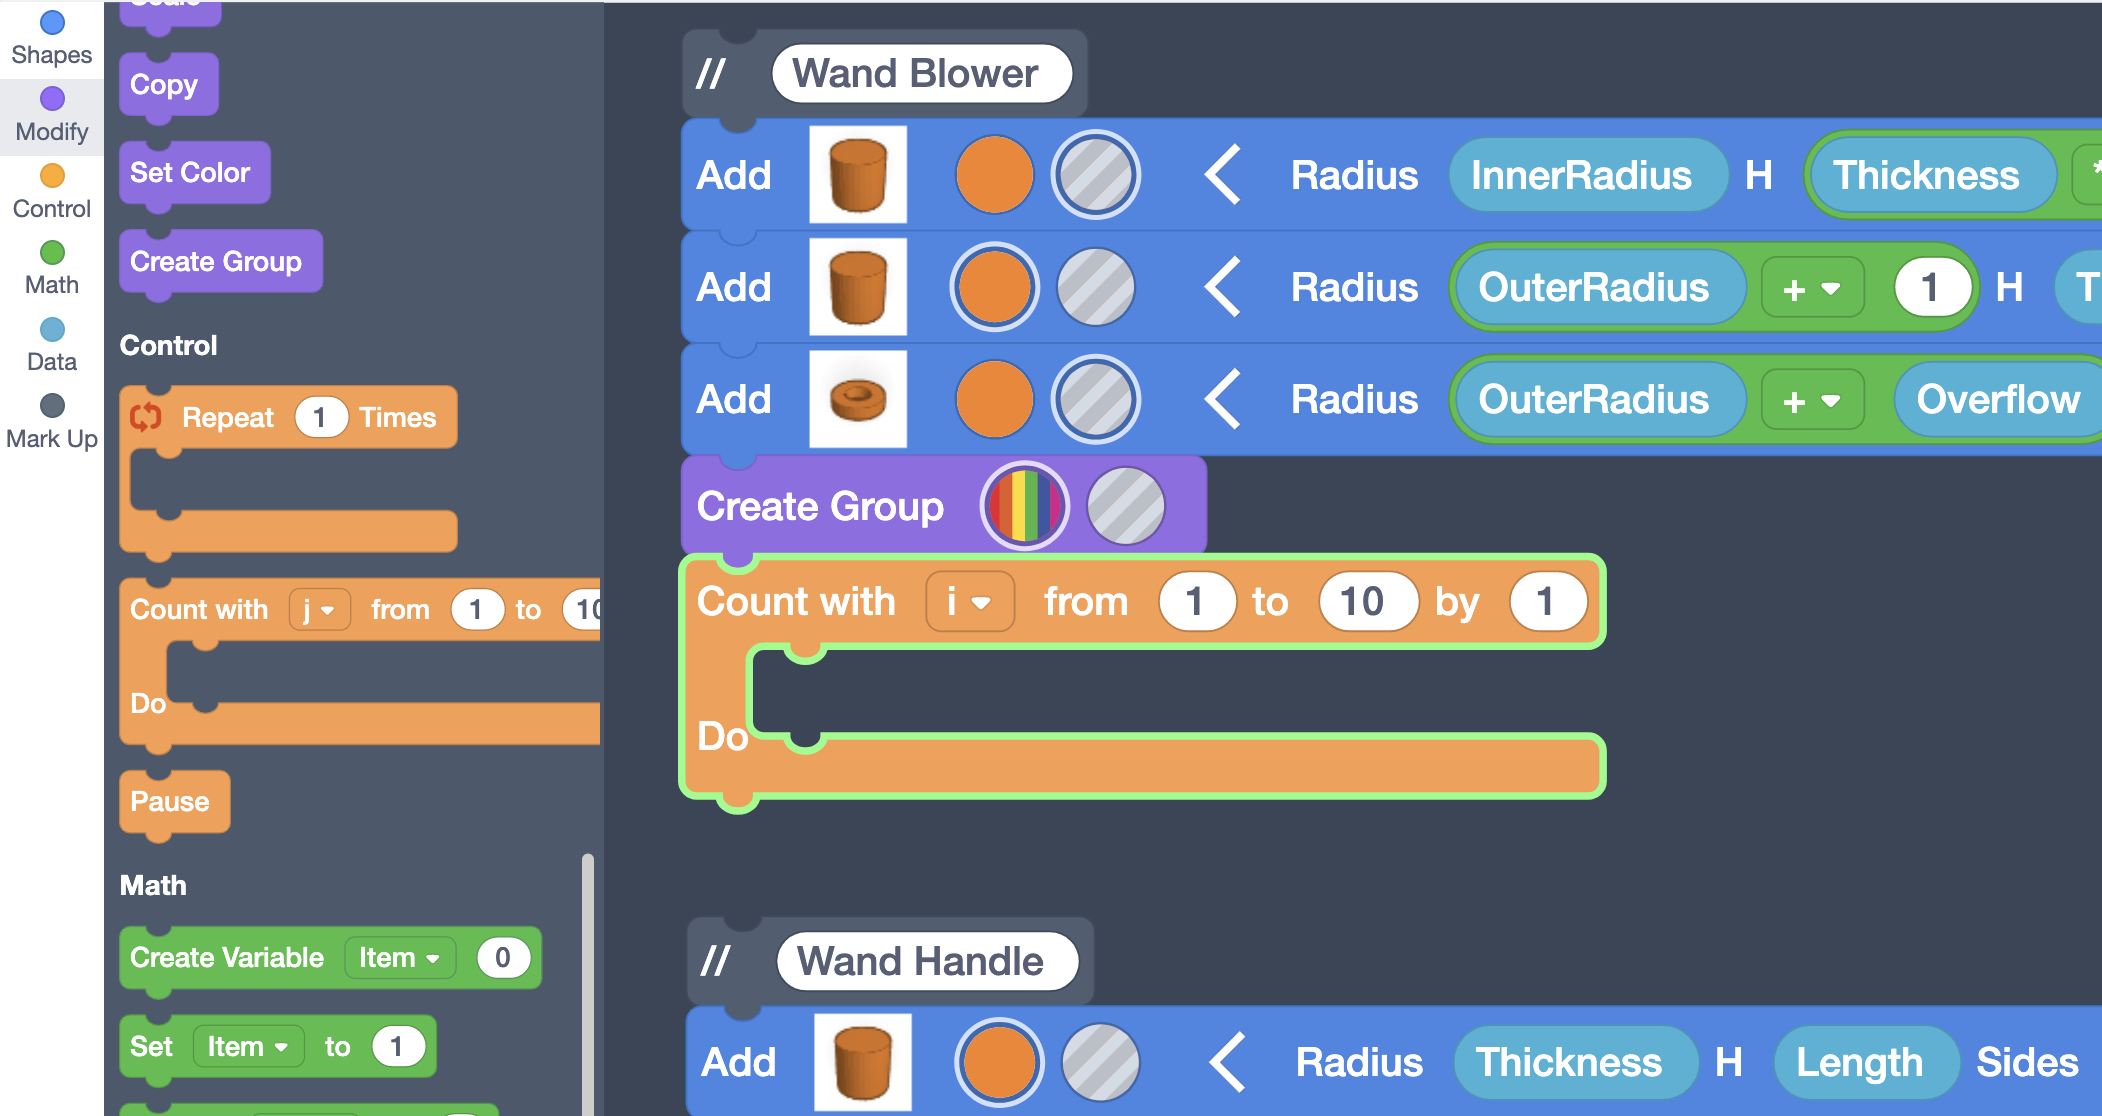
Task: Click the Set Color block in palette
Action: tap(191, 173)
